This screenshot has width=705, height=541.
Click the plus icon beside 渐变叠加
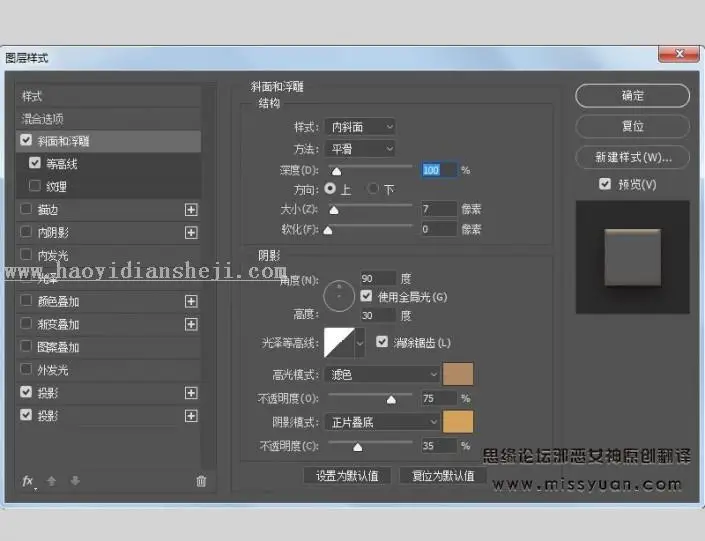(x=191, y=324)
